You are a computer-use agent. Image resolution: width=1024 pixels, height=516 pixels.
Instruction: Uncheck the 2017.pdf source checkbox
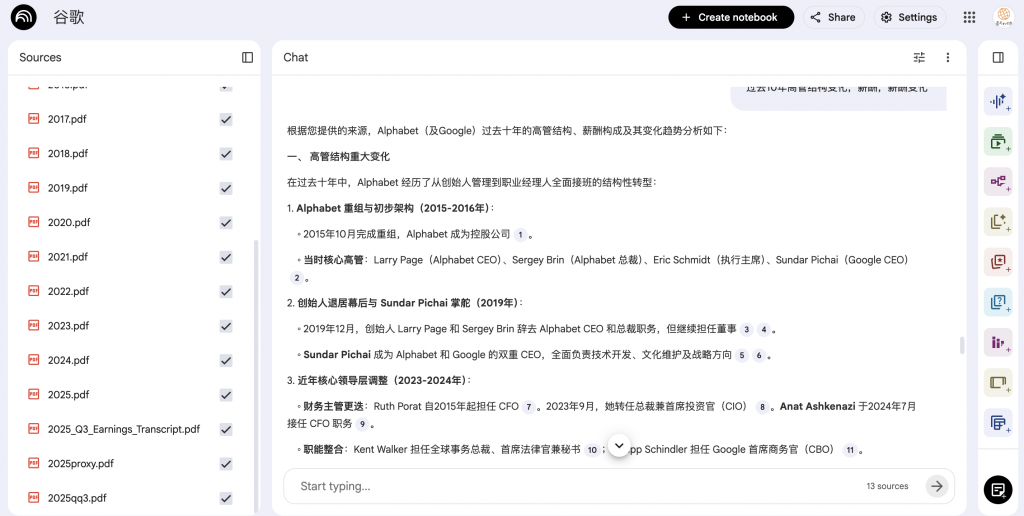click(x=226, y=119)
